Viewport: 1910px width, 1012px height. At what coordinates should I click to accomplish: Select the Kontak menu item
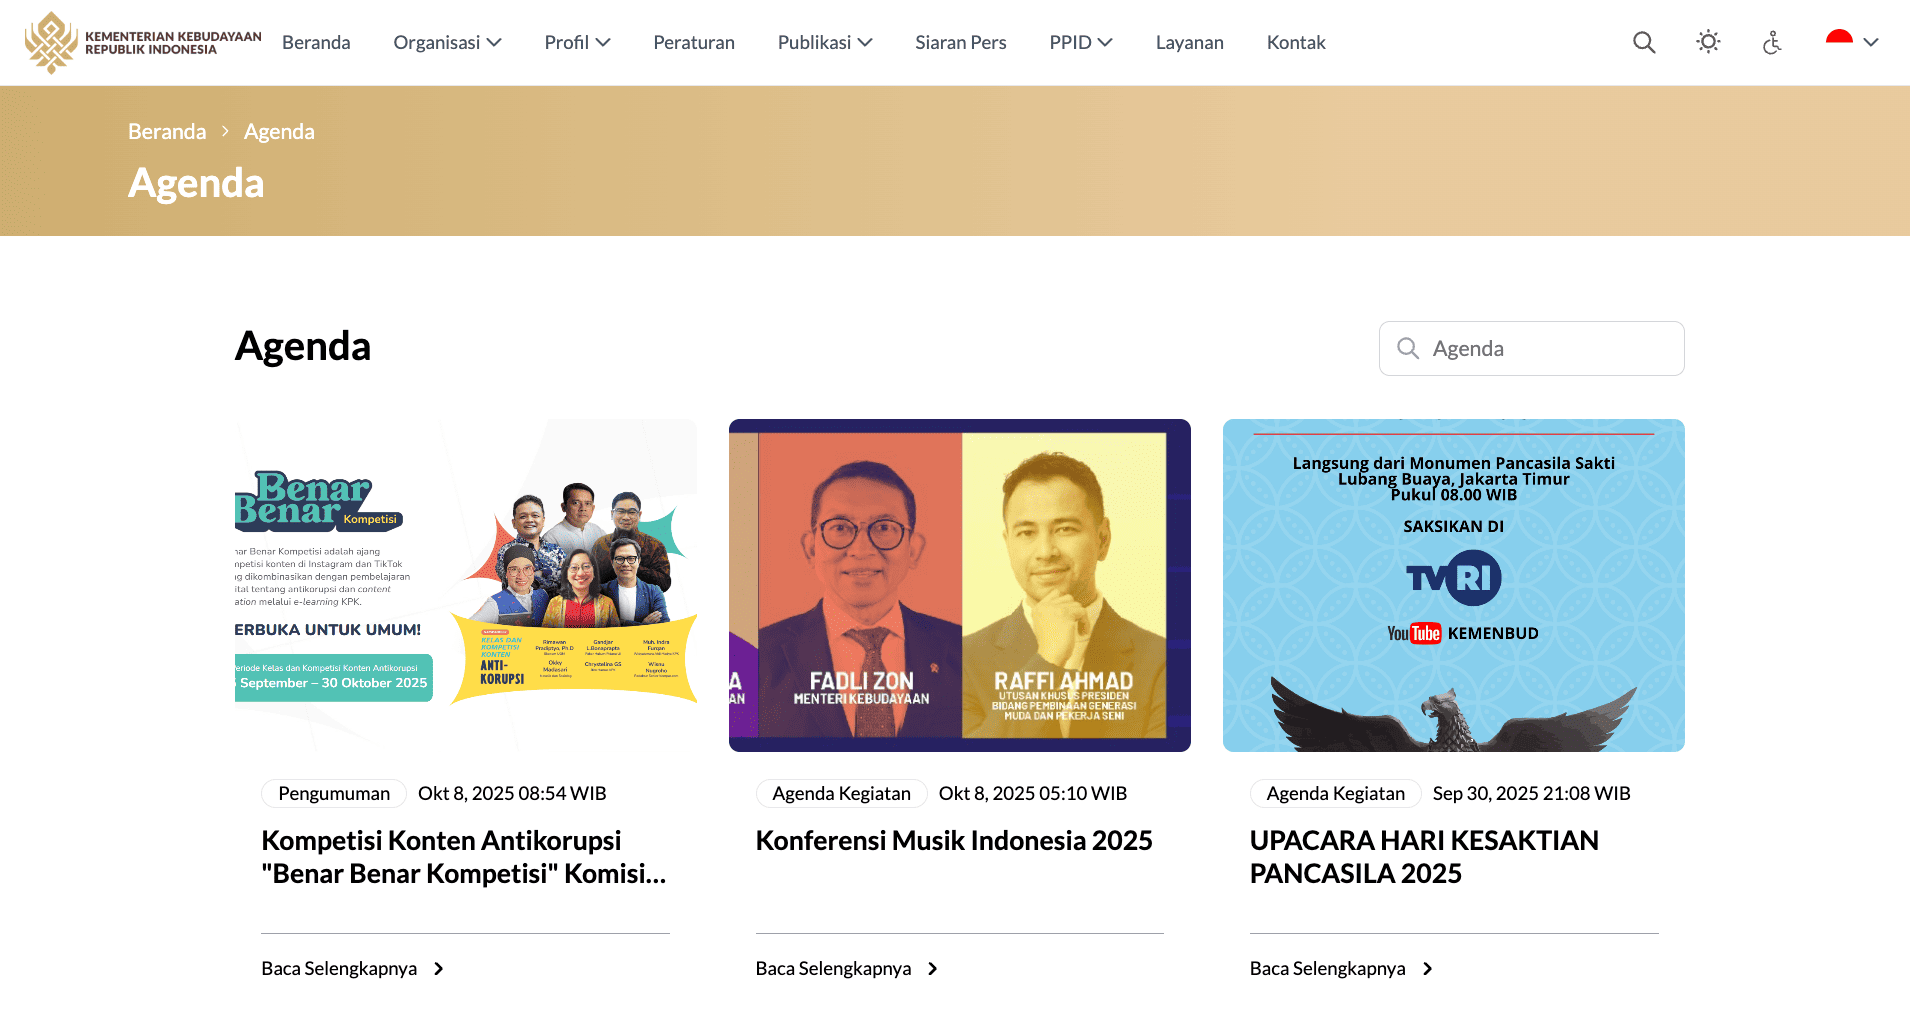click(1296, 42)
